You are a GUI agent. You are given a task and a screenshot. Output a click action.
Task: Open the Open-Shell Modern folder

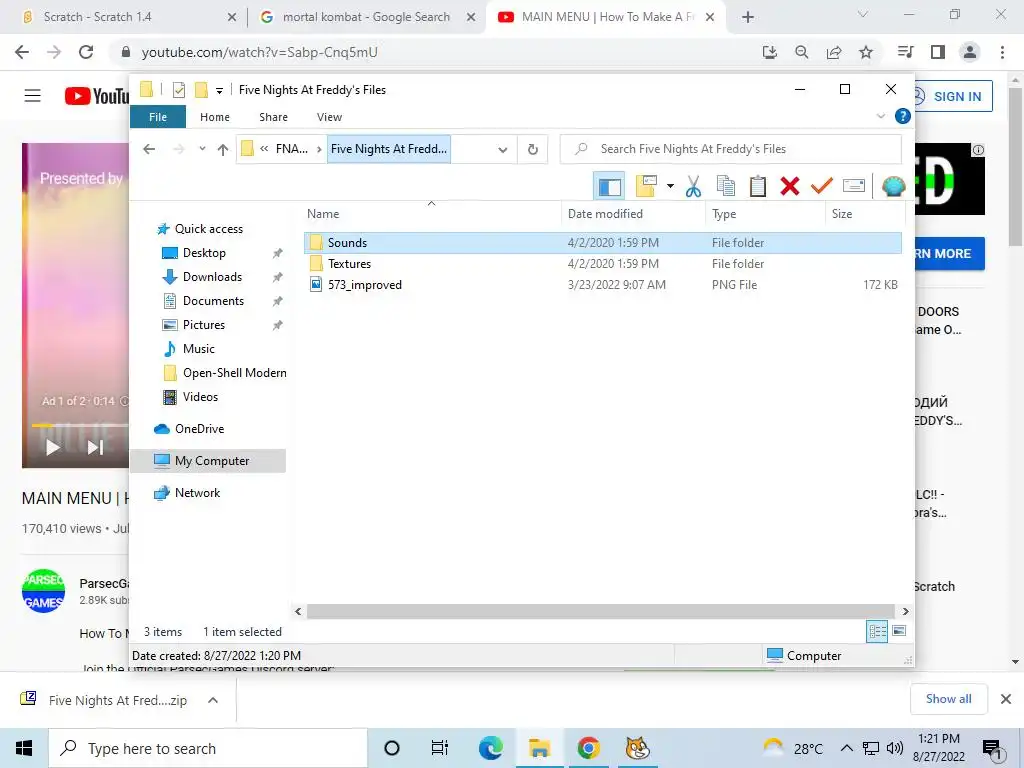click(224, 373)
